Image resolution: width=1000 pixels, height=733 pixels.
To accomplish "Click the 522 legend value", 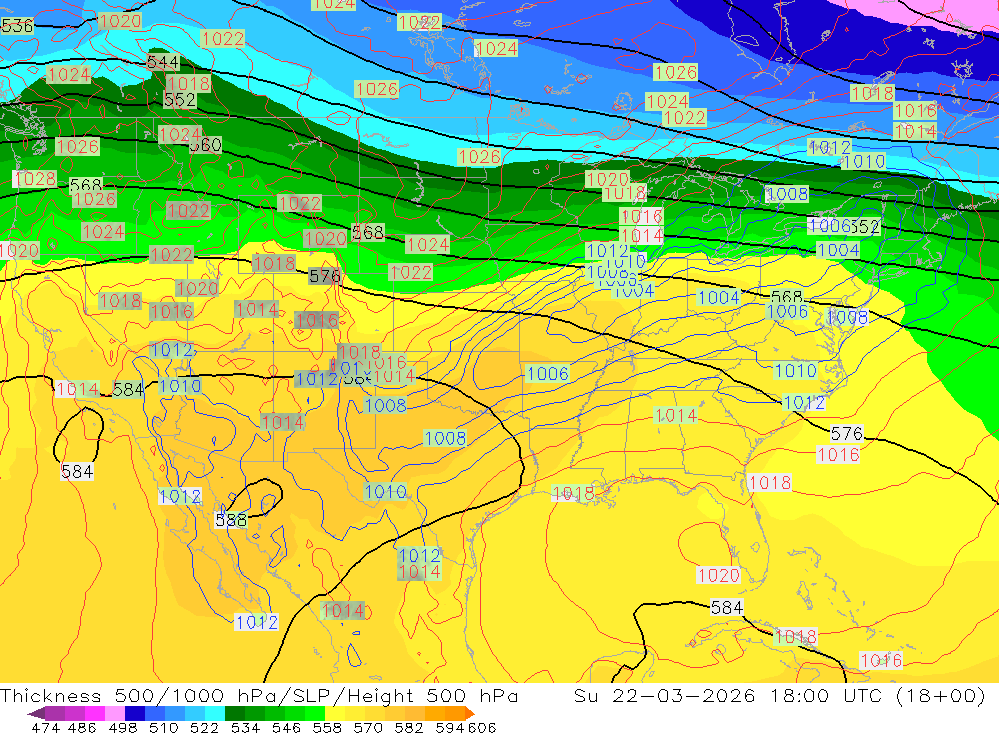I will coord(205,727).
